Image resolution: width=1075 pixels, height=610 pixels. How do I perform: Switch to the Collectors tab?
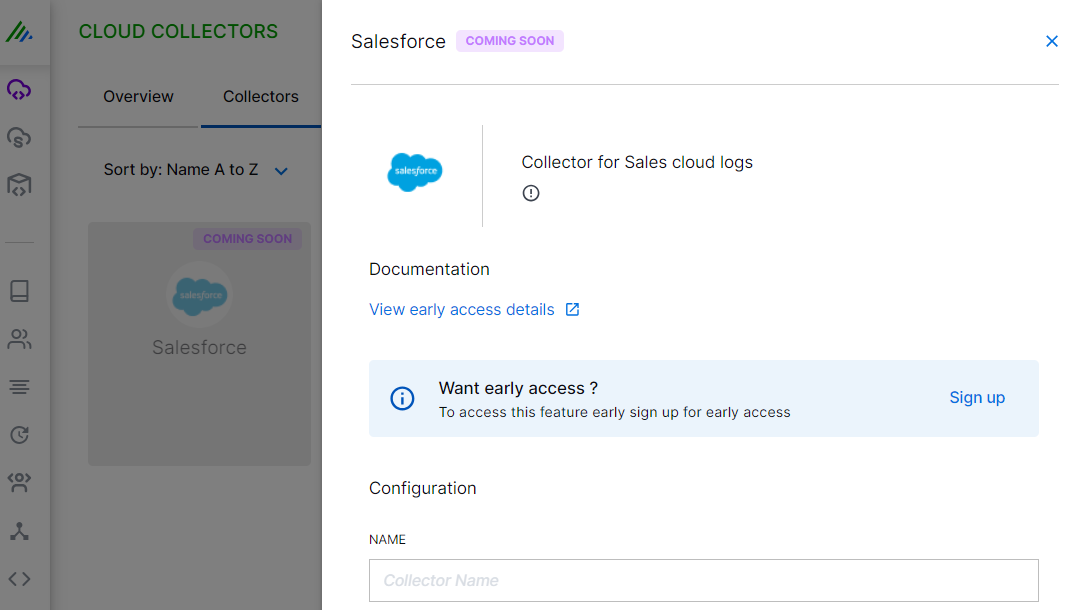pos(260,97)
